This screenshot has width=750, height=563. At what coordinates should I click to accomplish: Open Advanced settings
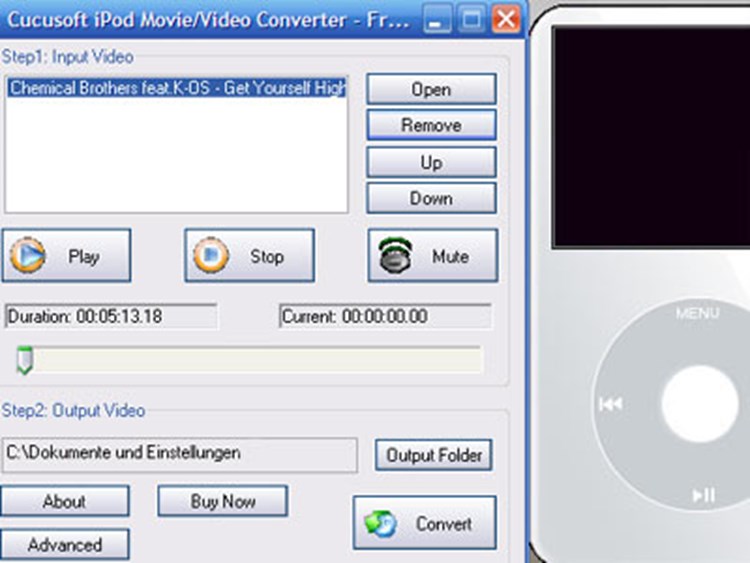pos(65,544)
